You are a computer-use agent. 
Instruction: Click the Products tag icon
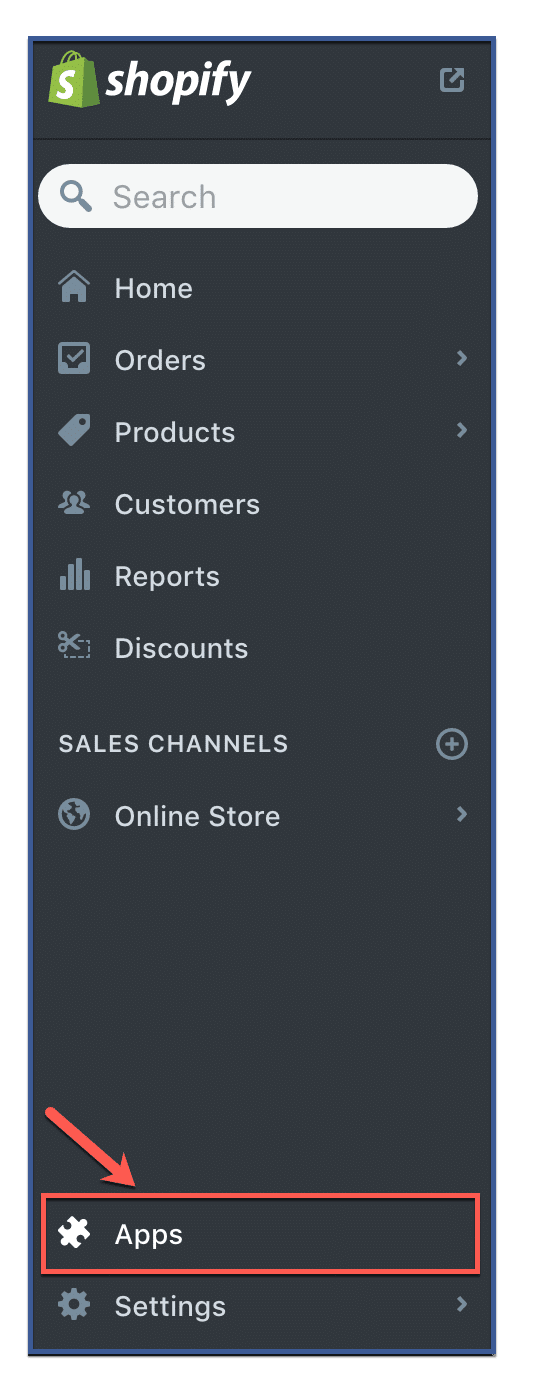point(74,431)
